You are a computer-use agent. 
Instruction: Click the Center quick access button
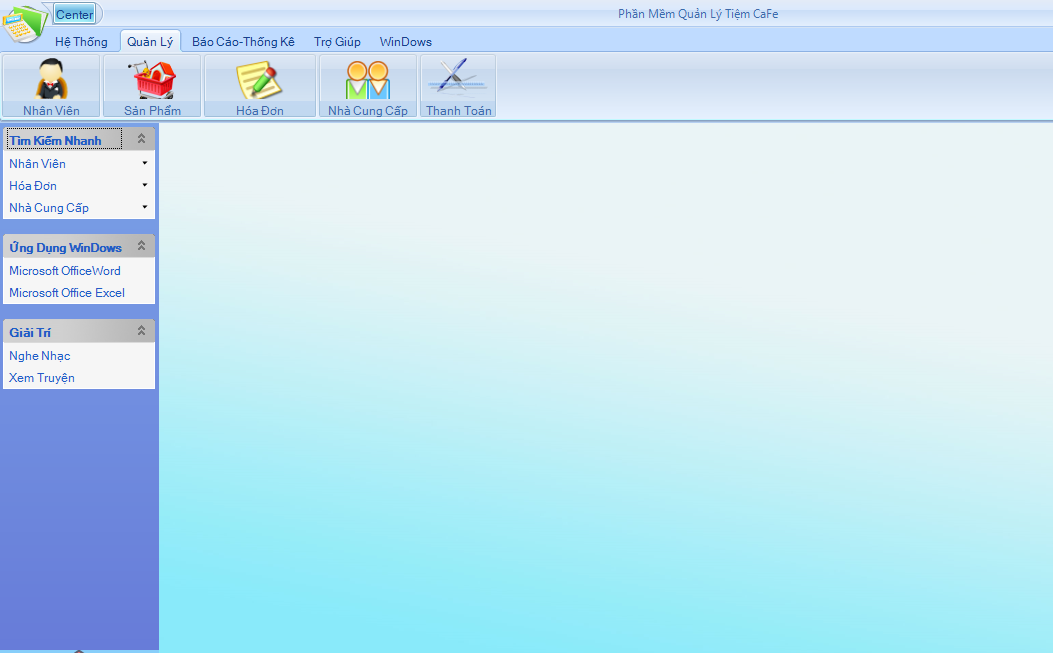pos(75,14)
